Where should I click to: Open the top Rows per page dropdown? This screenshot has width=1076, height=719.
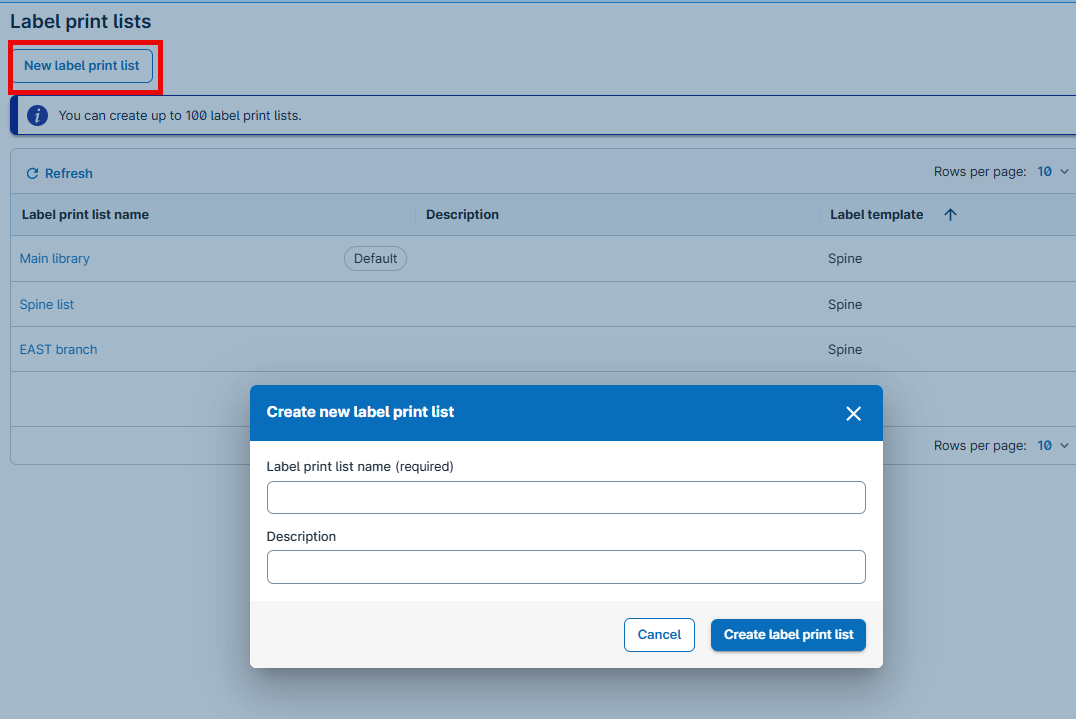click(1052, 172)
